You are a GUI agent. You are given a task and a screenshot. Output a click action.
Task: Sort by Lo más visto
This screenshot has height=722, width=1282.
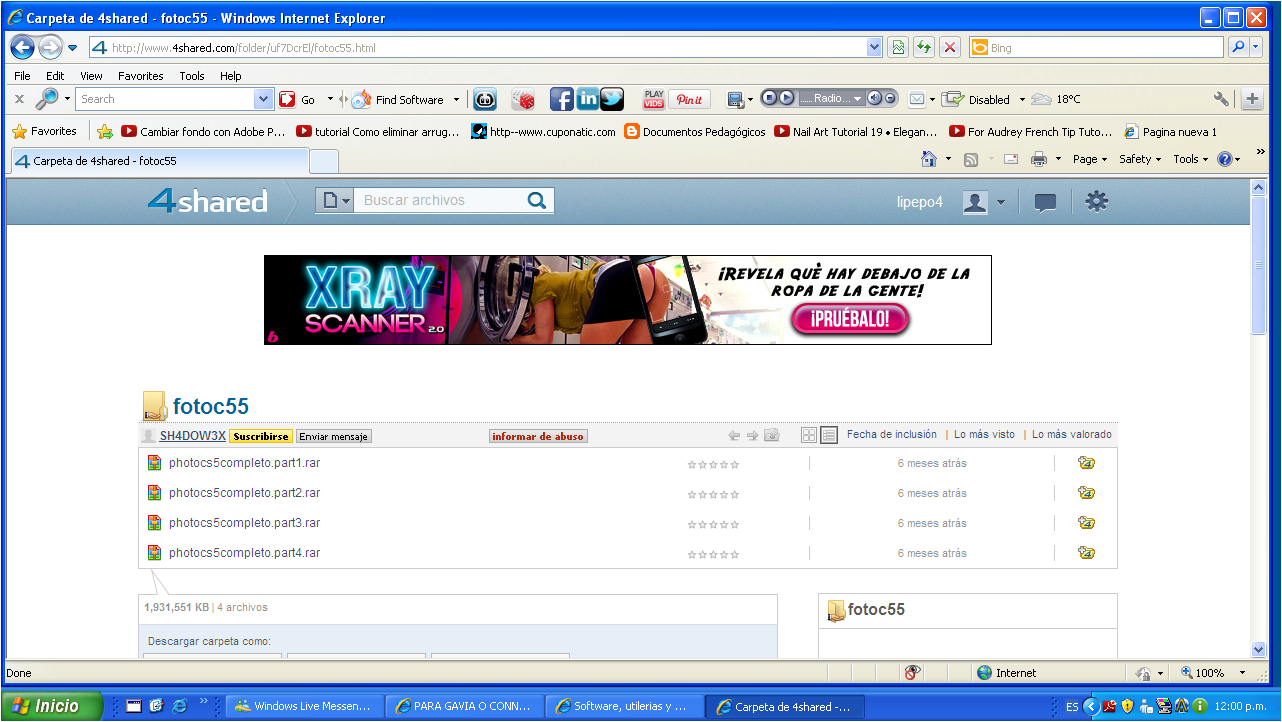tap(984, 435)
